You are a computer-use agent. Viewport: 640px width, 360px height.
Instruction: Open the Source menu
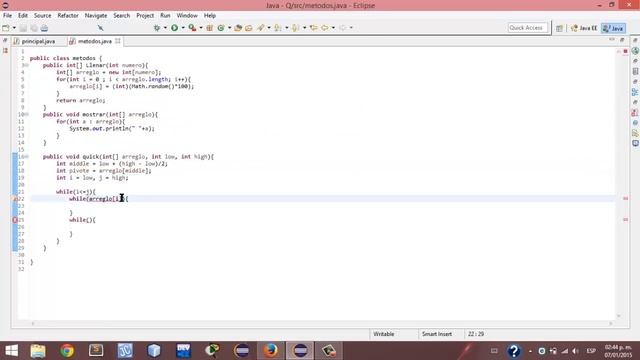pos(42,16)
